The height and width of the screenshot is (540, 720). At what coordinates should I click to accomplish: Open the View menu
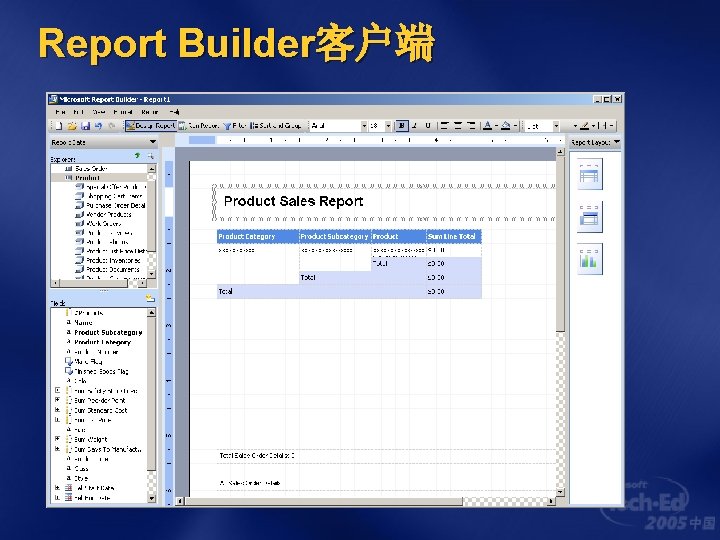[99, 112]
